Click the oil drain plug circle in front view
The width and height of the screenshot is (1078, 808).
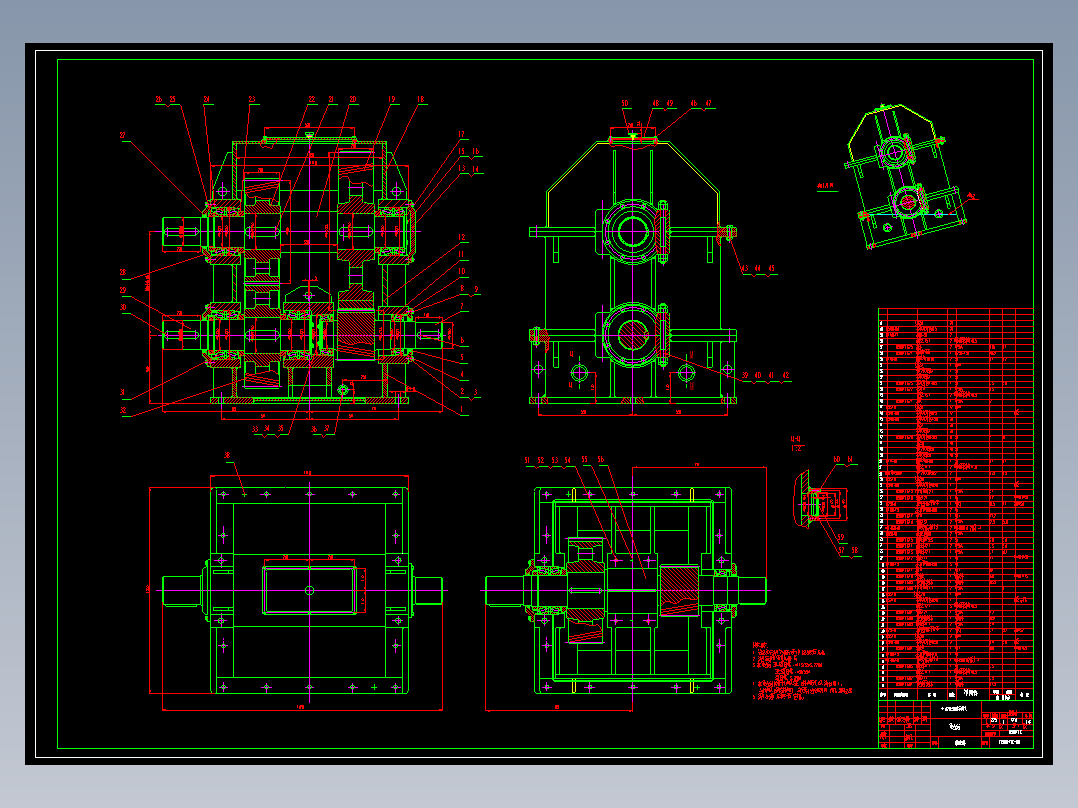[343, 391]
